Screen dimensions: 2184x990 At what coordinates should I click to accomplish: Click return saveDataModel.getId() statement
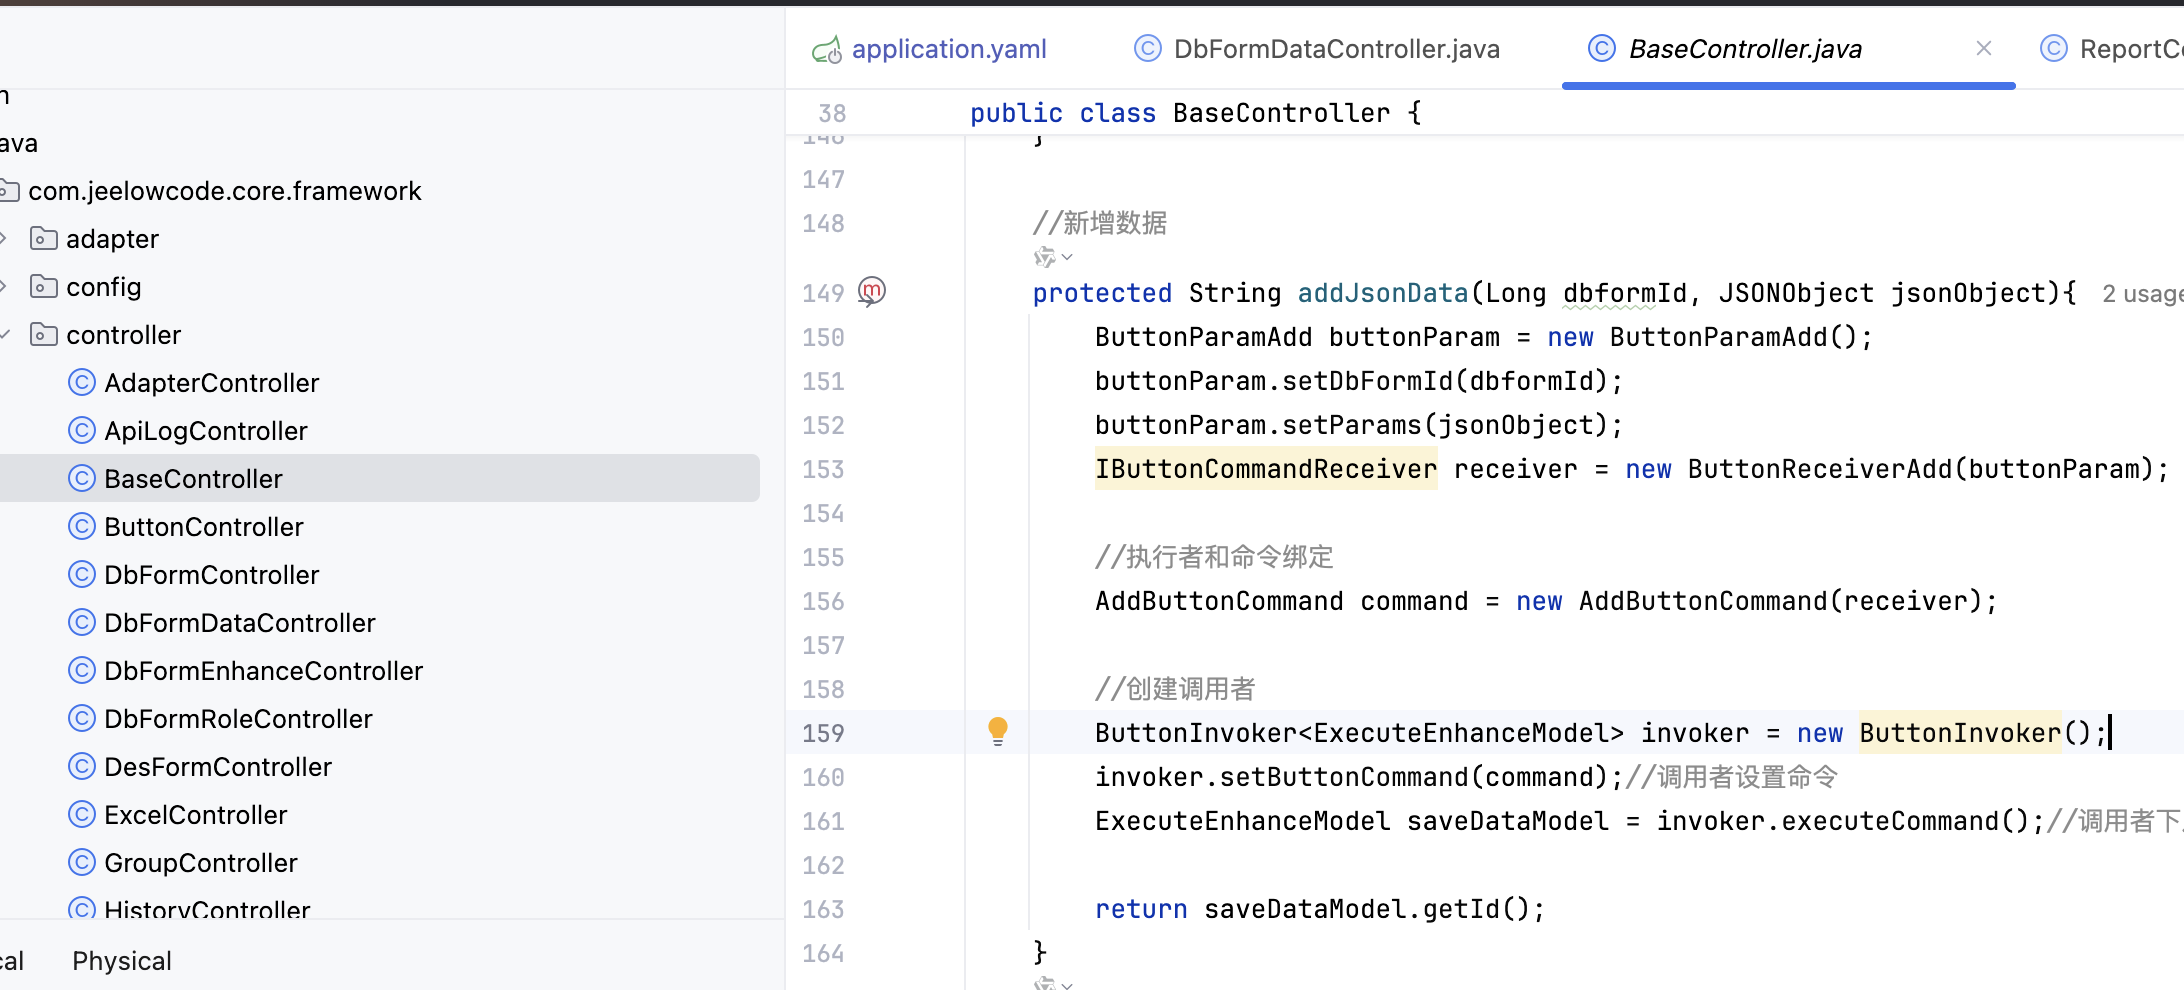tap(1320, 909)
